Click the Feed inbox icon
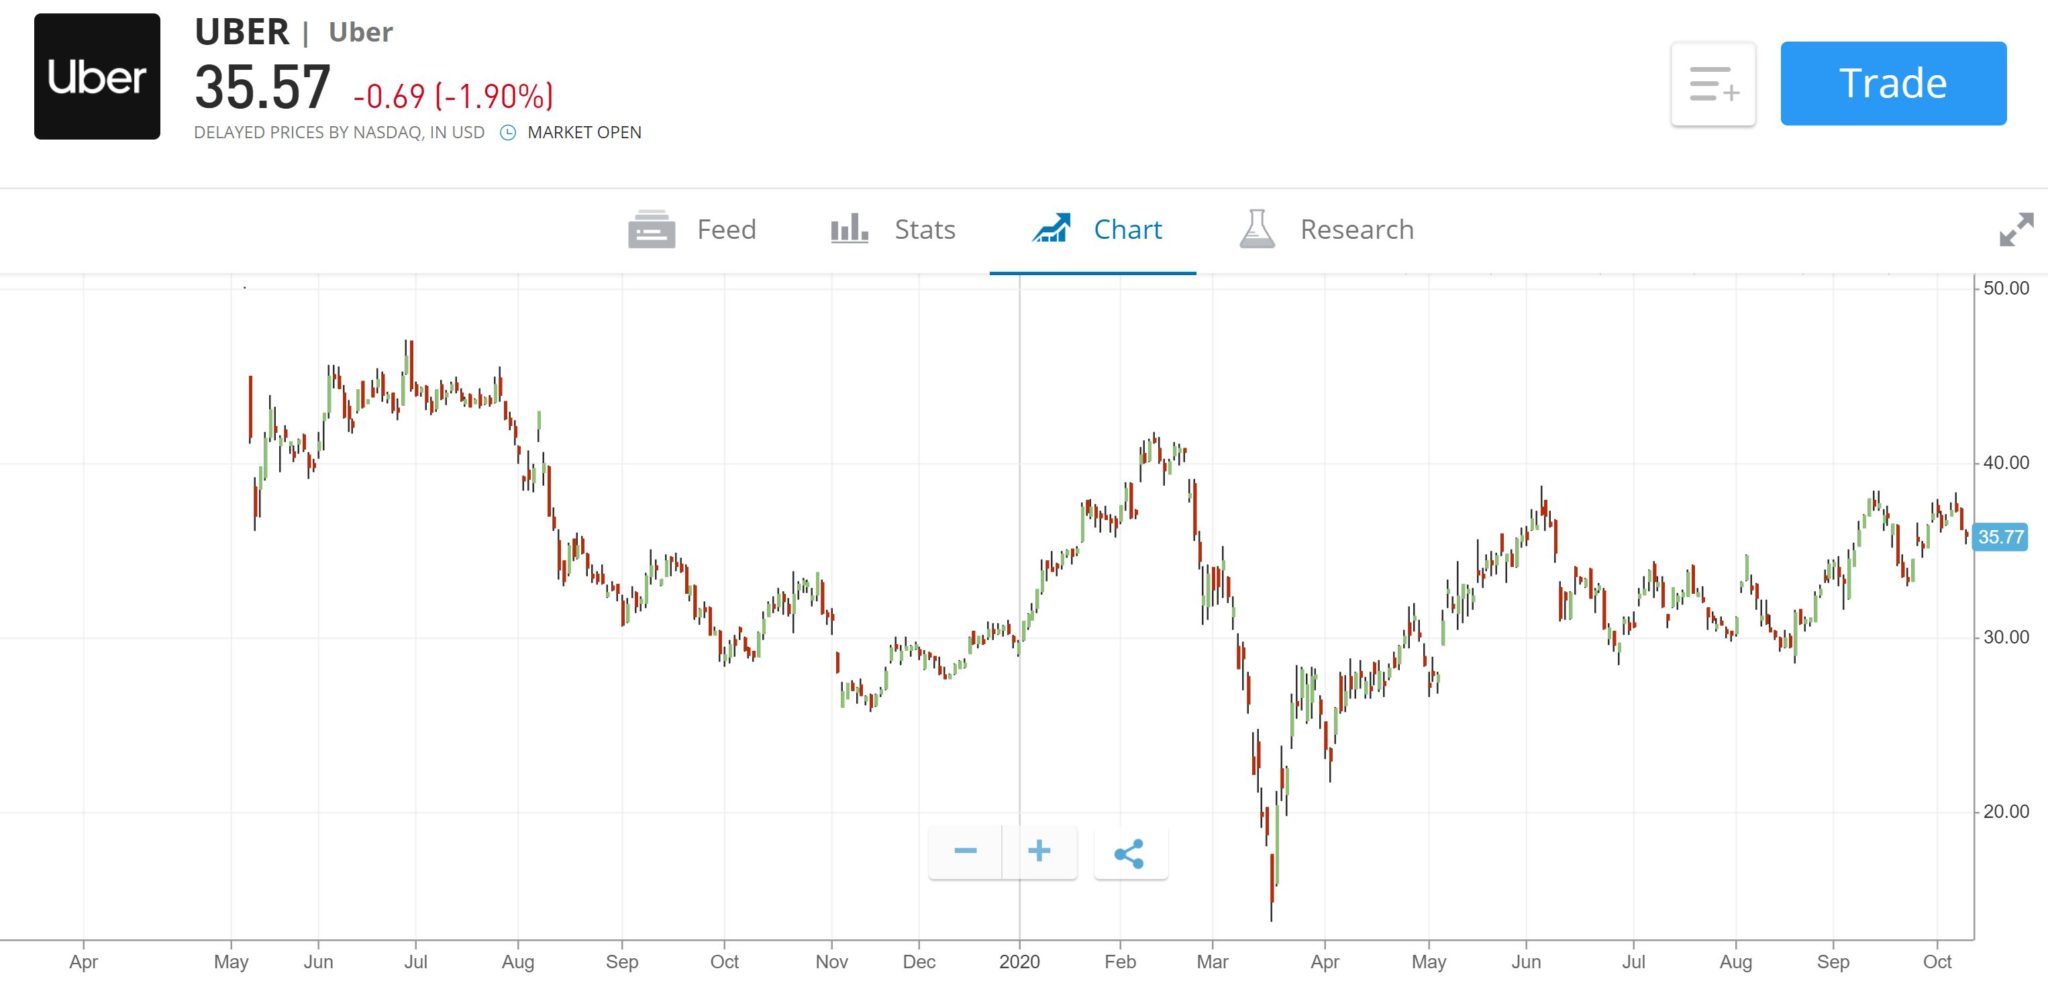The height and width of the screenshot is (983, 2048). [651, 229]
